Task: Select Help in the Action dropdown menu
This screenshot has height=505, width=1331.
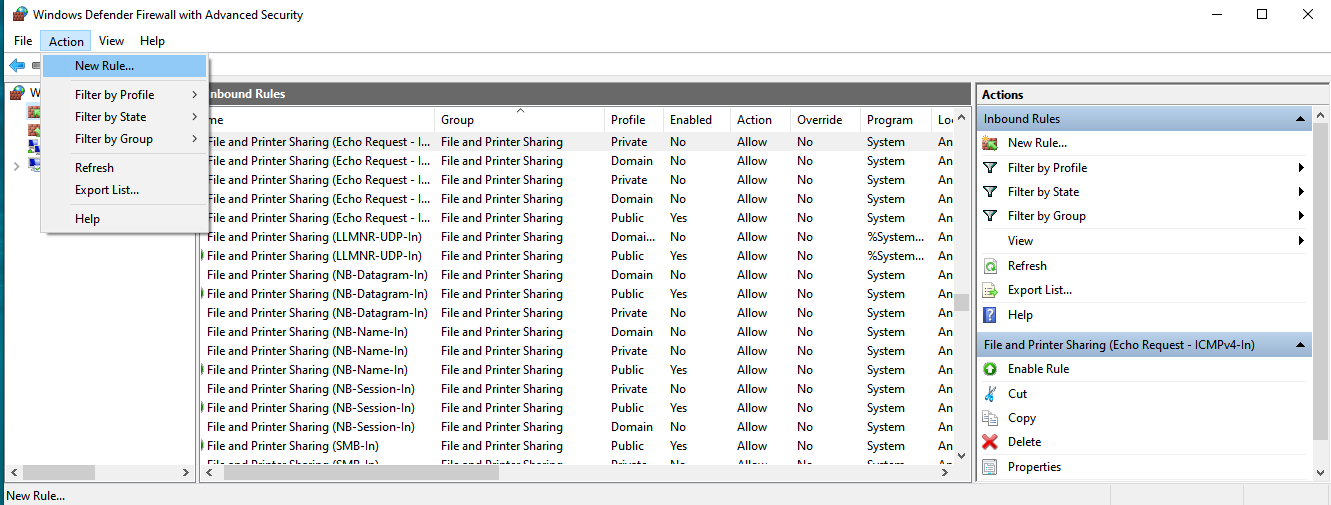Action: click(x=124, y=219)
